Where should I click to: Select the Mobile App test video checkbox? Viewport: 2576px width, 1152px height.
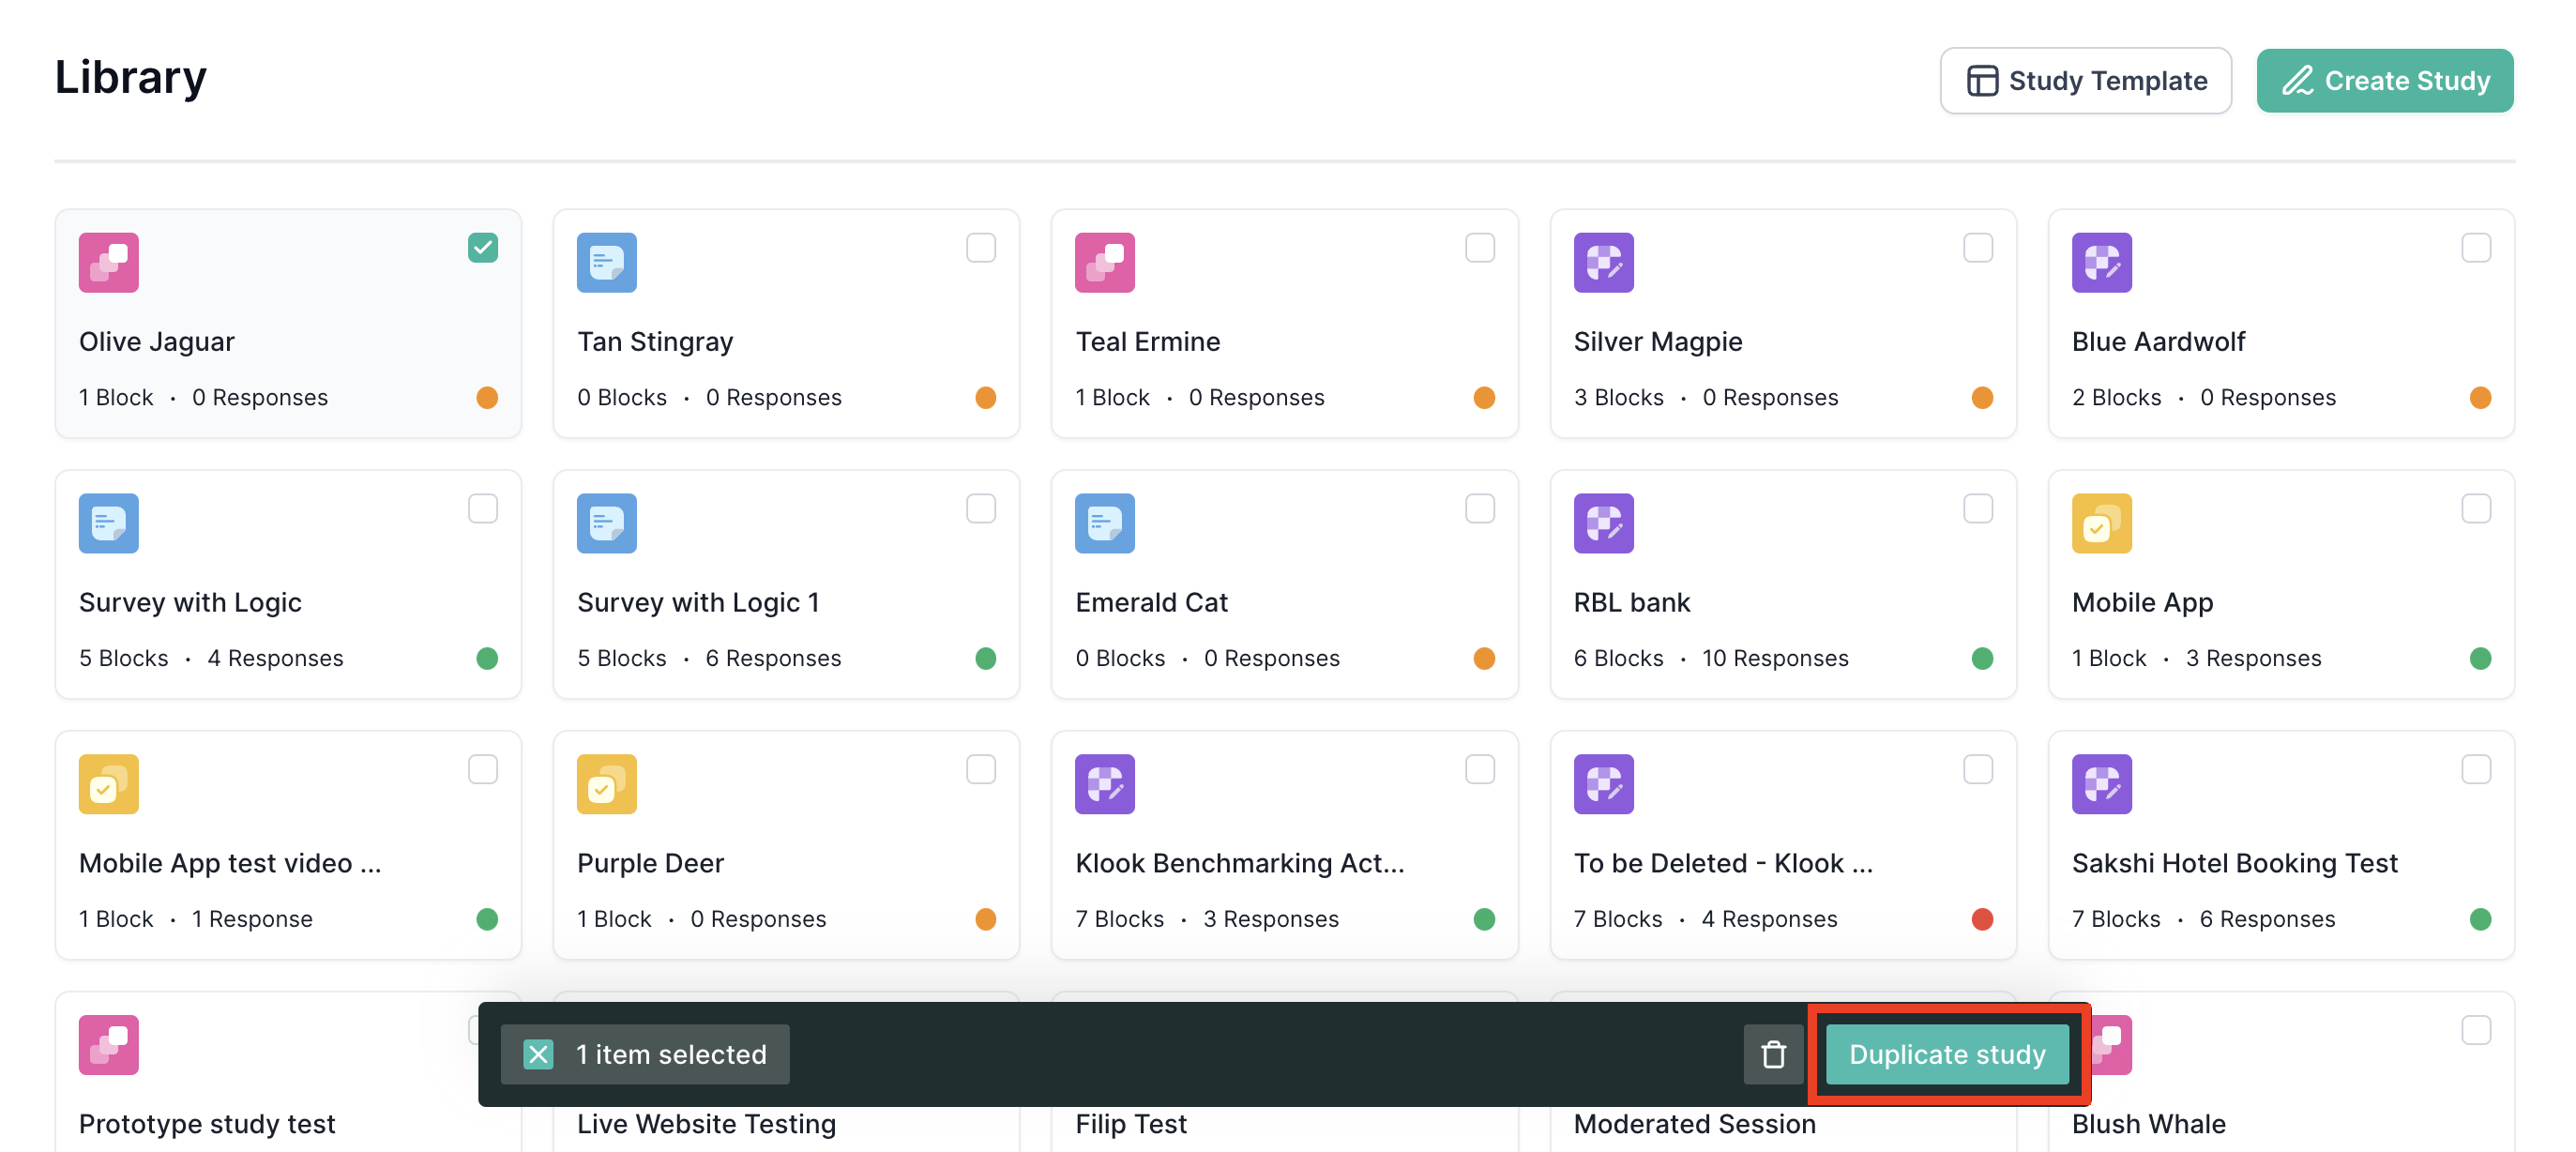click(483, 769)
